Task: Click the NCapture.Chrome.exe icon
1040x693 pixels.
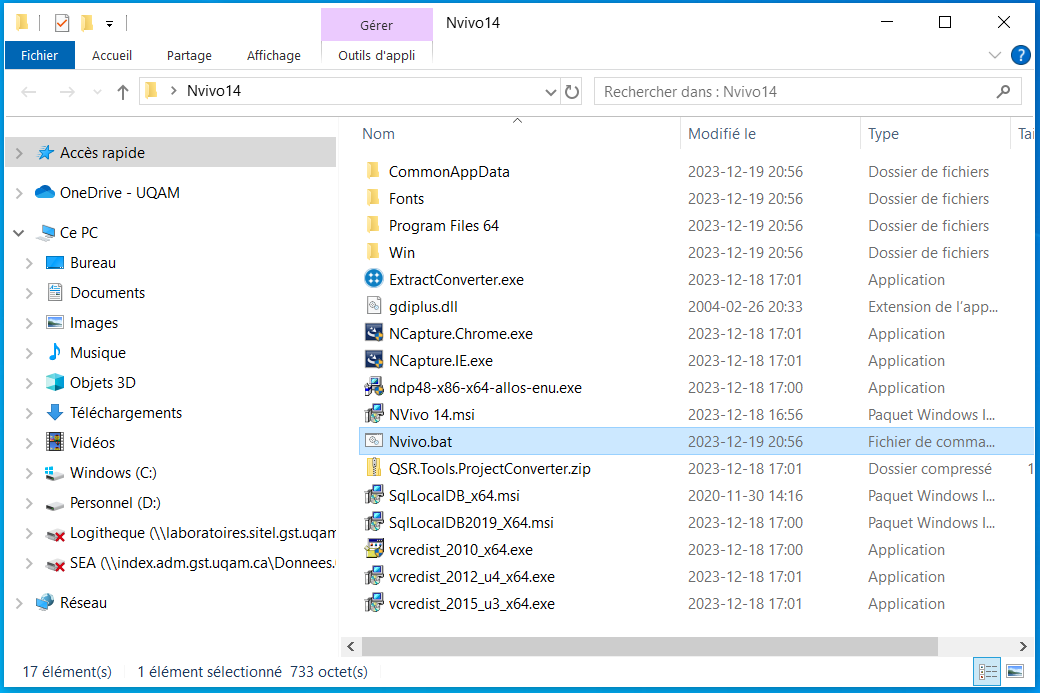Action: tap(374, 334)
